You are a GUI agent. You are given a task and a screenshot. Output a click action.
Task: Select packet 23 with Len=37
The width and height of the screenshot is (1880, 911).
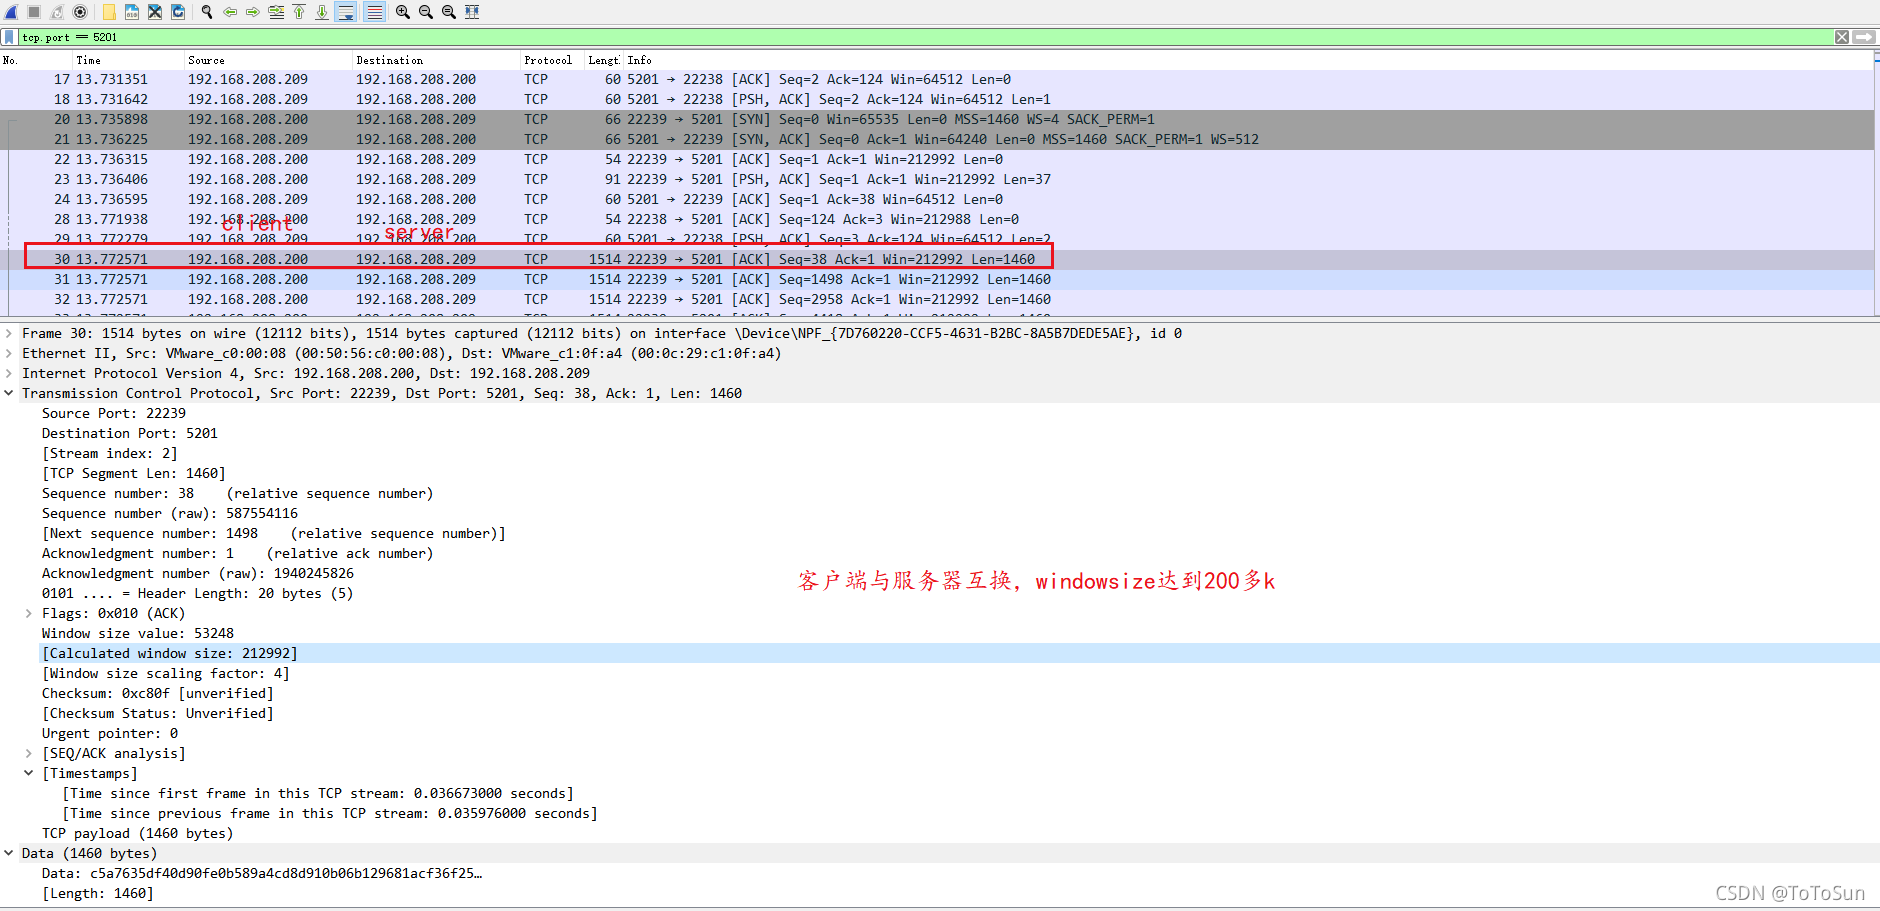point(937,179)
